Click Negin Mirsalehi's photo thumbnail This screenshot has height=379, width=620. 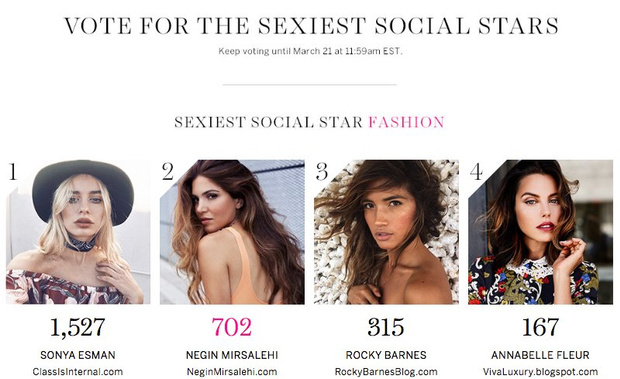[x=232, y=232]
